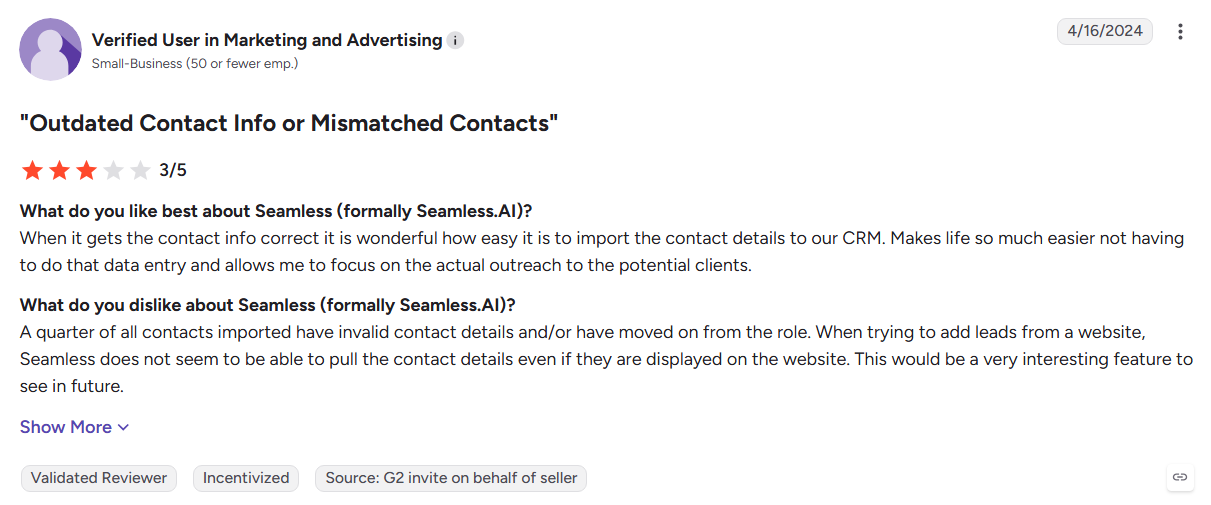Select the Validated Reviewer tag
This screenshot has width=1211, height=505.
pyautogui.click(x=99, y=478)
